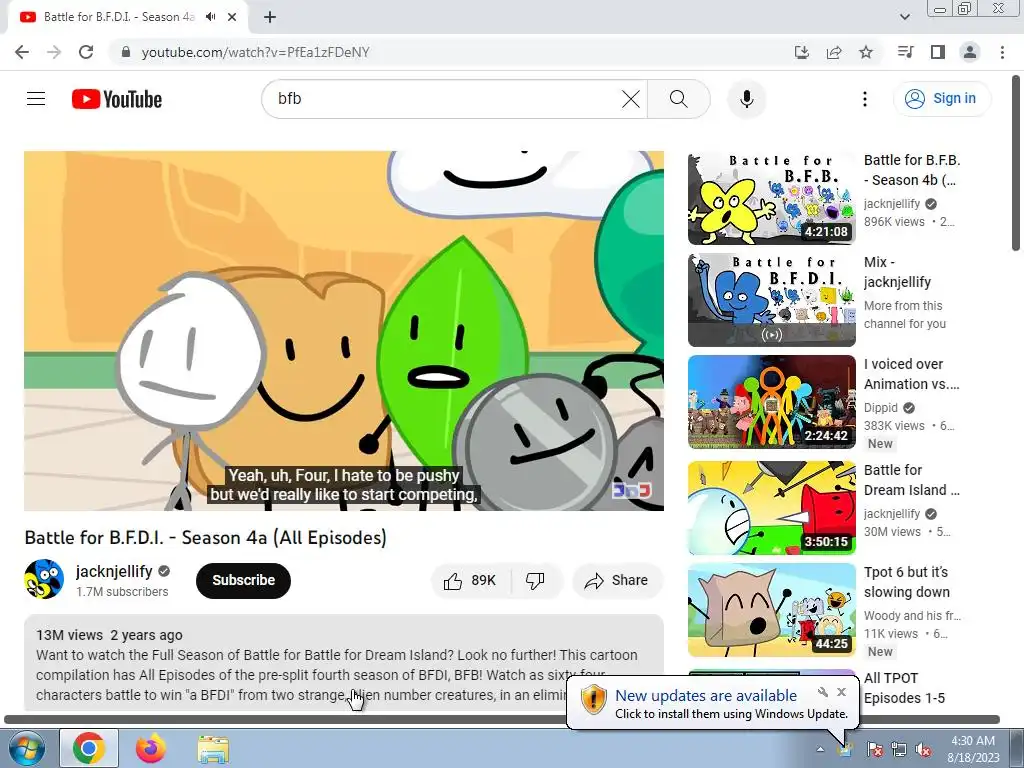Screen dimensions: 1024x768
Task: Click Chrome icon in taskbar
Action: point(89,748)
